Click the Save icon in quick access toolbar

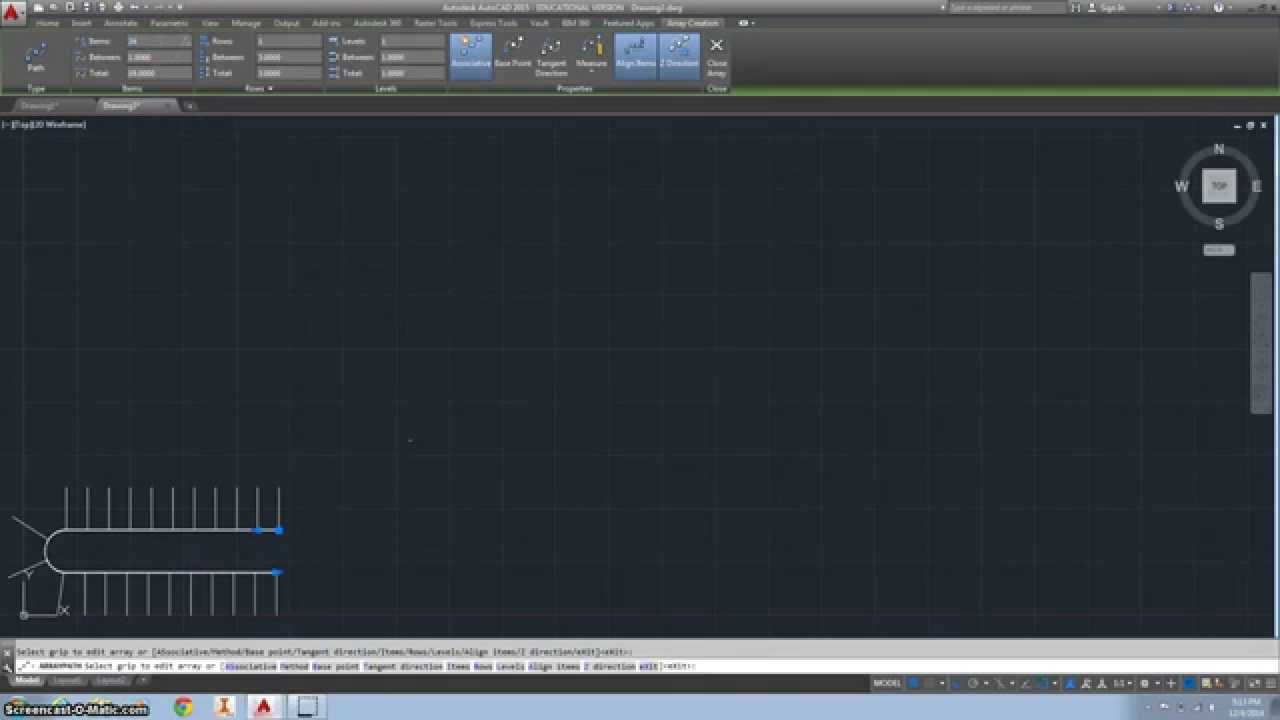pos(70,7)
